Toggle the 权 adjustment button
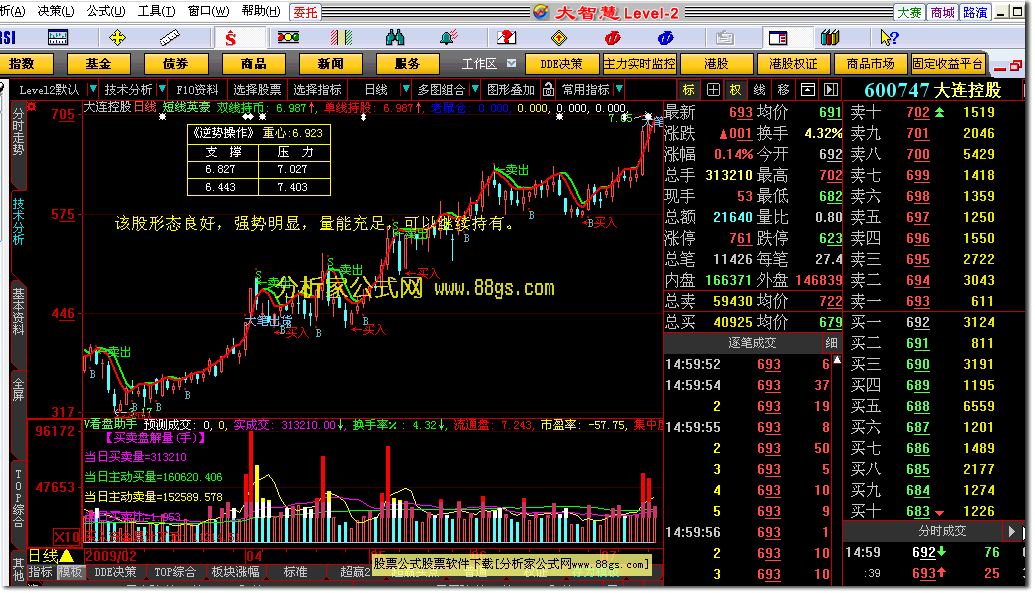Image resolution: width=1035 pixels, height=593 pixels. pyautogui.click(x=735, y=89)
